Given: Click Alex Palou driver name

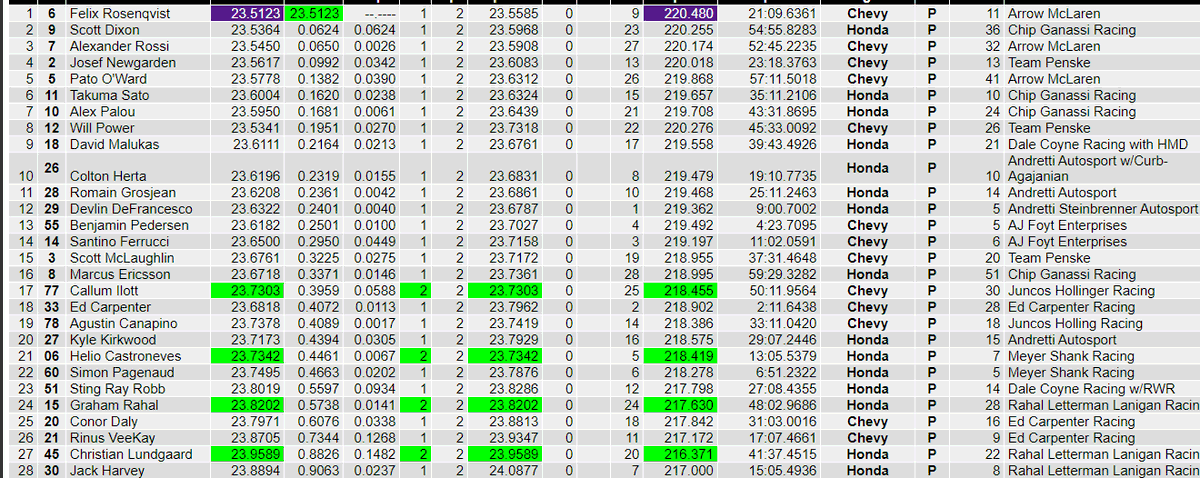Looking at the screenshot, I should pyautogui.click(x=102, y=111).
